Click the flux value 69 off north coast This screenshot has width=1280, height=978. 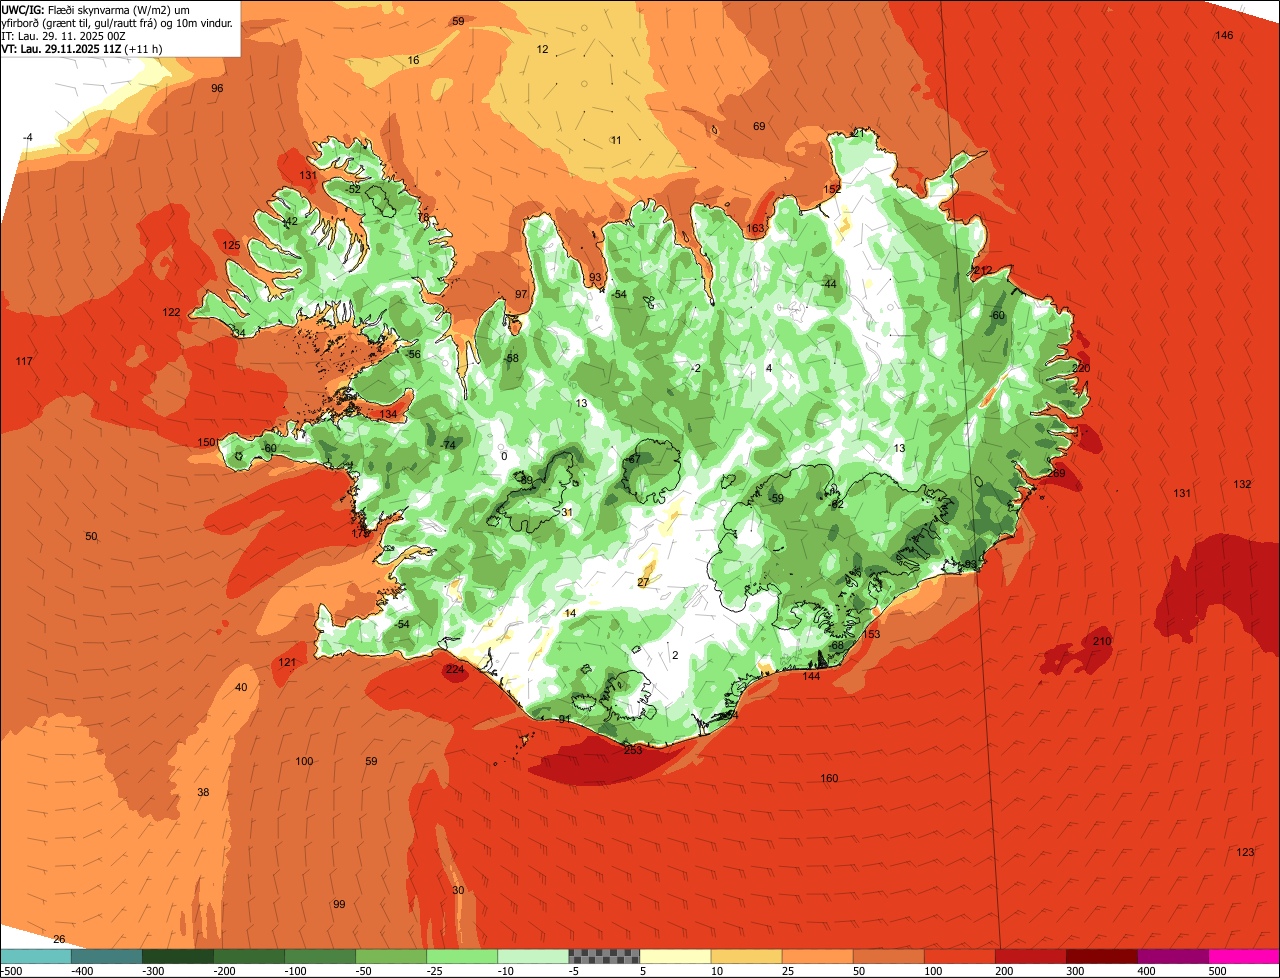pyautogui.click(x=759, y=126)
